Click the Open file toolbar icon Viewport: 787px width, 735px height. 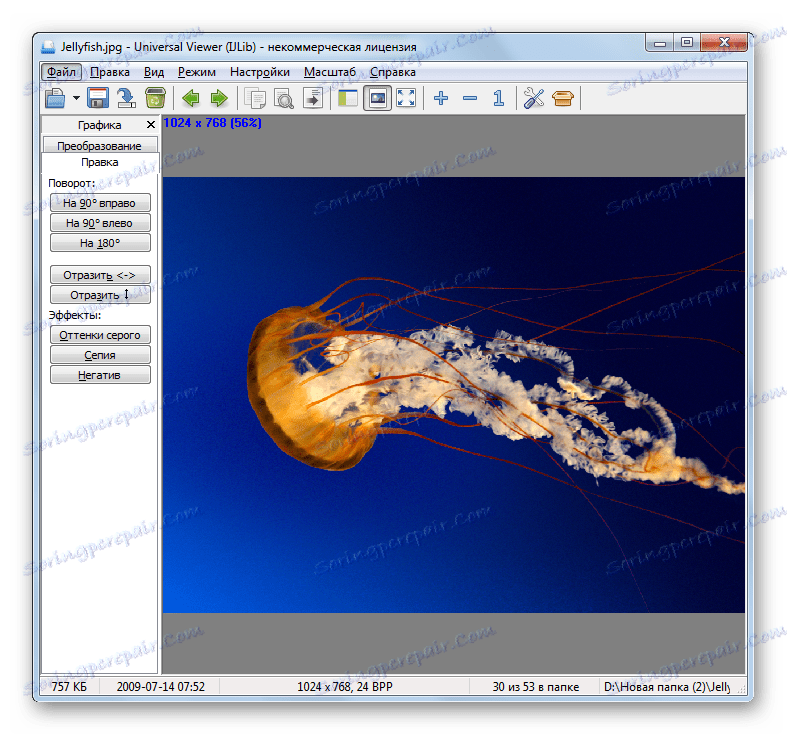[56, 98]
